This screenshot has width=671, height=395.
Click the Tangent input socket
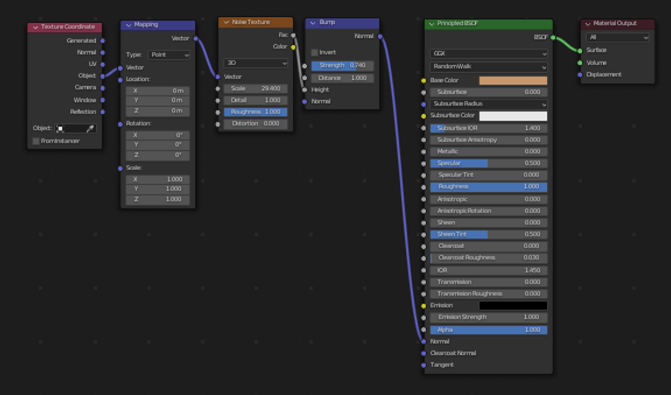[423, 365]
